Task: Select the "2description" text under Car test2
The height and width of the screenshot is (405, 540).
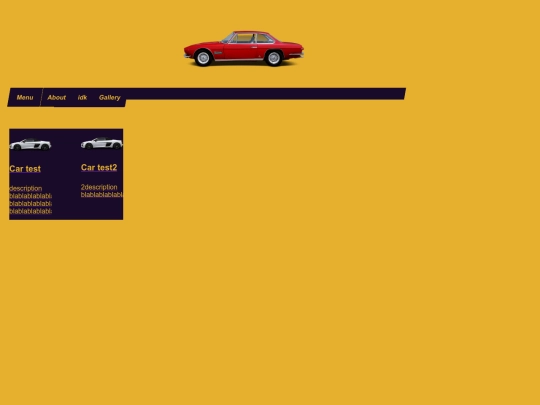Action: click(99, 187)
